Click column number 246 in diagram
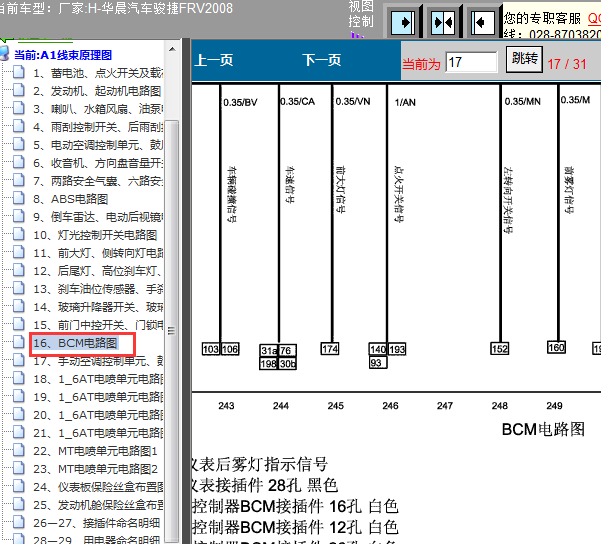 pos(390,406)
